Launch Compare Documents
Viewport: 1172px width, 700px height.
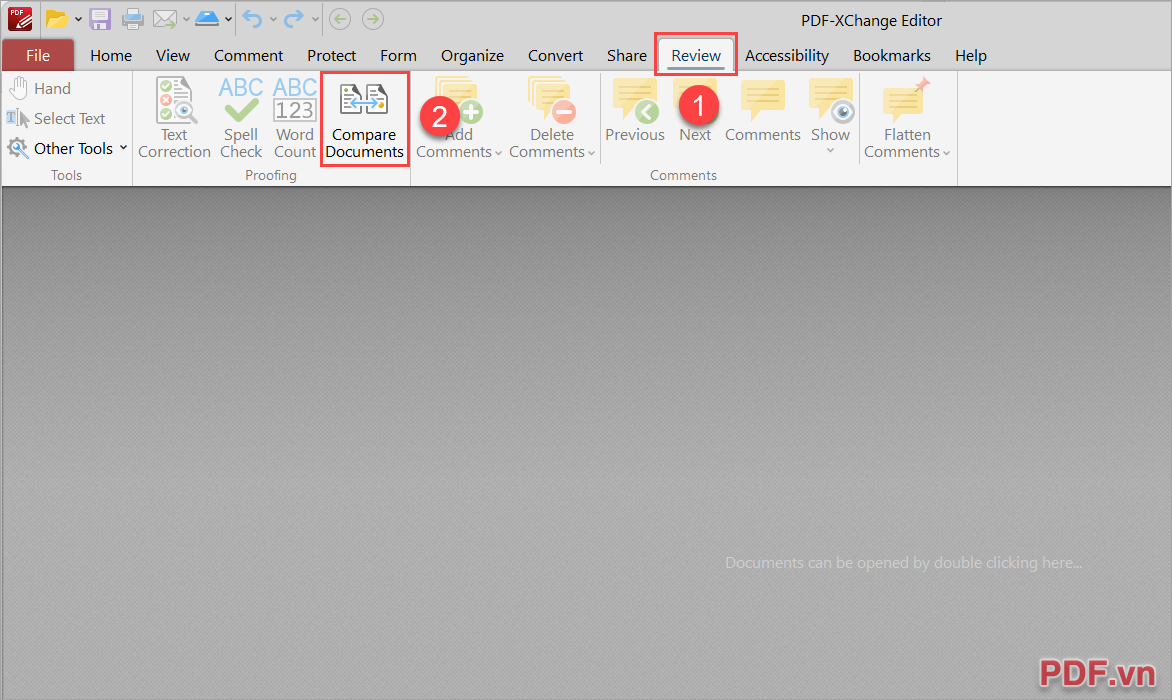pos(364,120)
